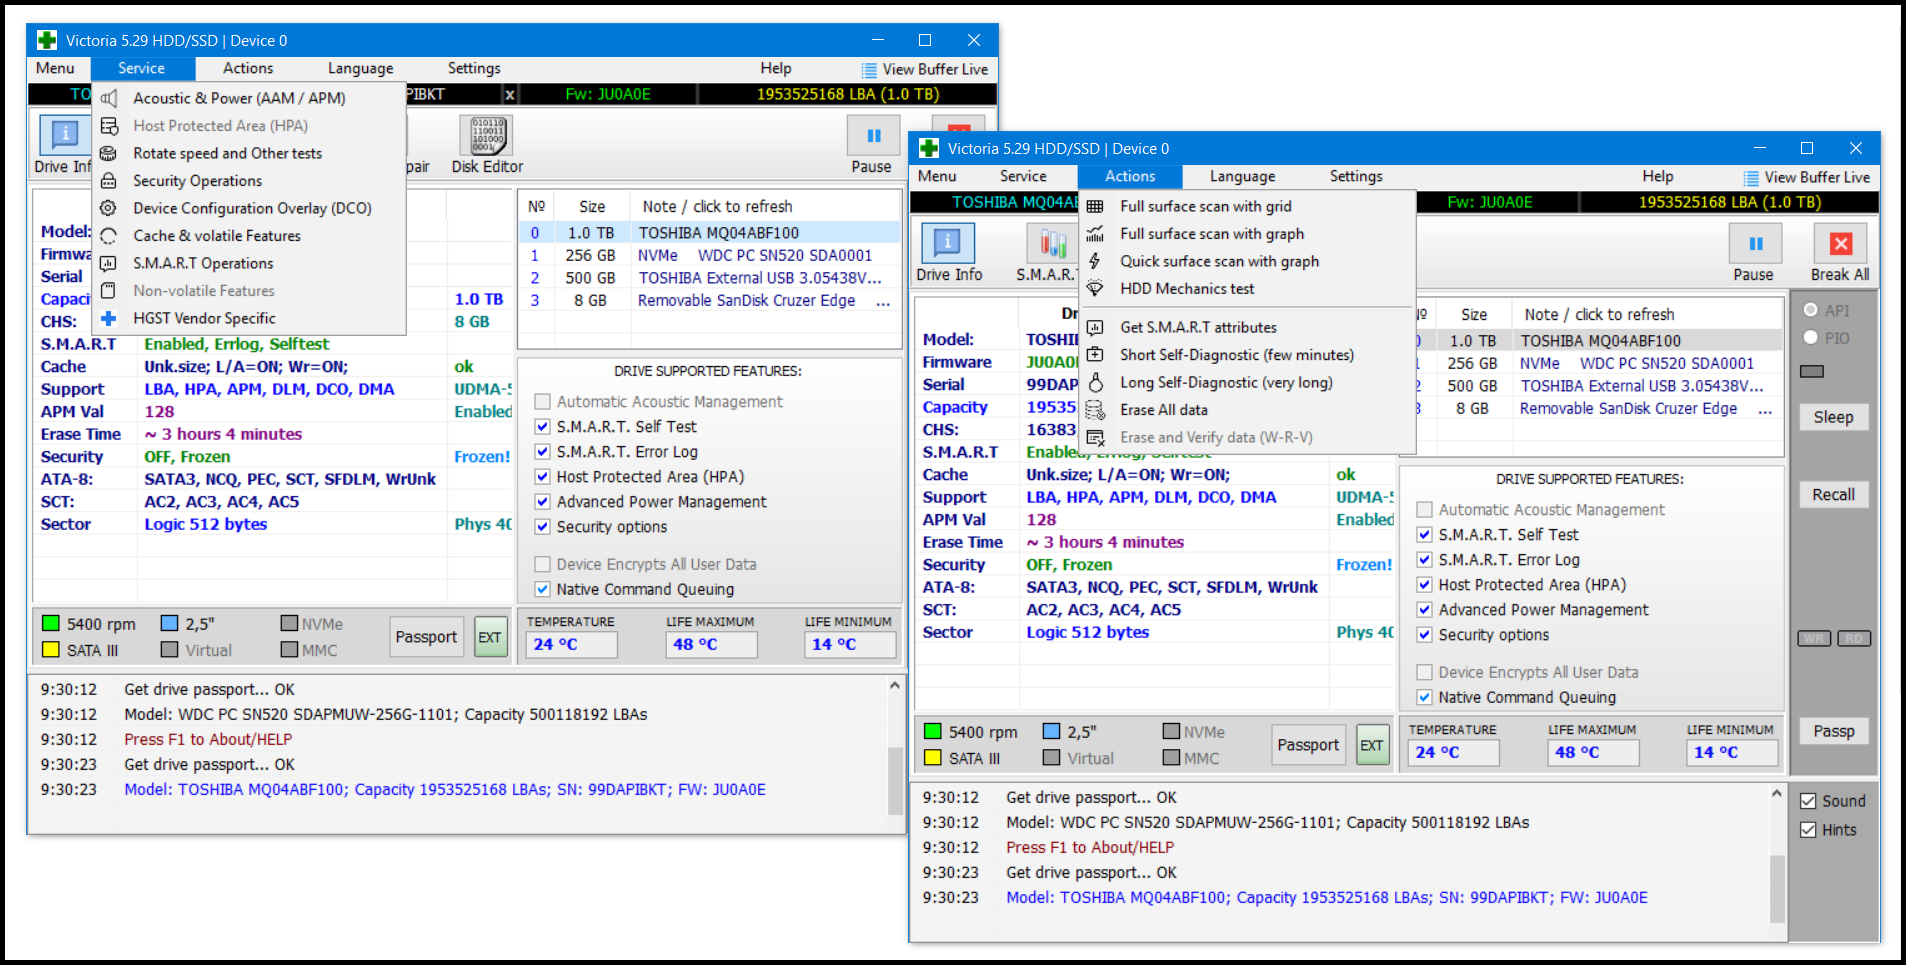Select WDC PC SN520 drive row left window
This screenshot has width=1906, height=965.
point(709,256)
